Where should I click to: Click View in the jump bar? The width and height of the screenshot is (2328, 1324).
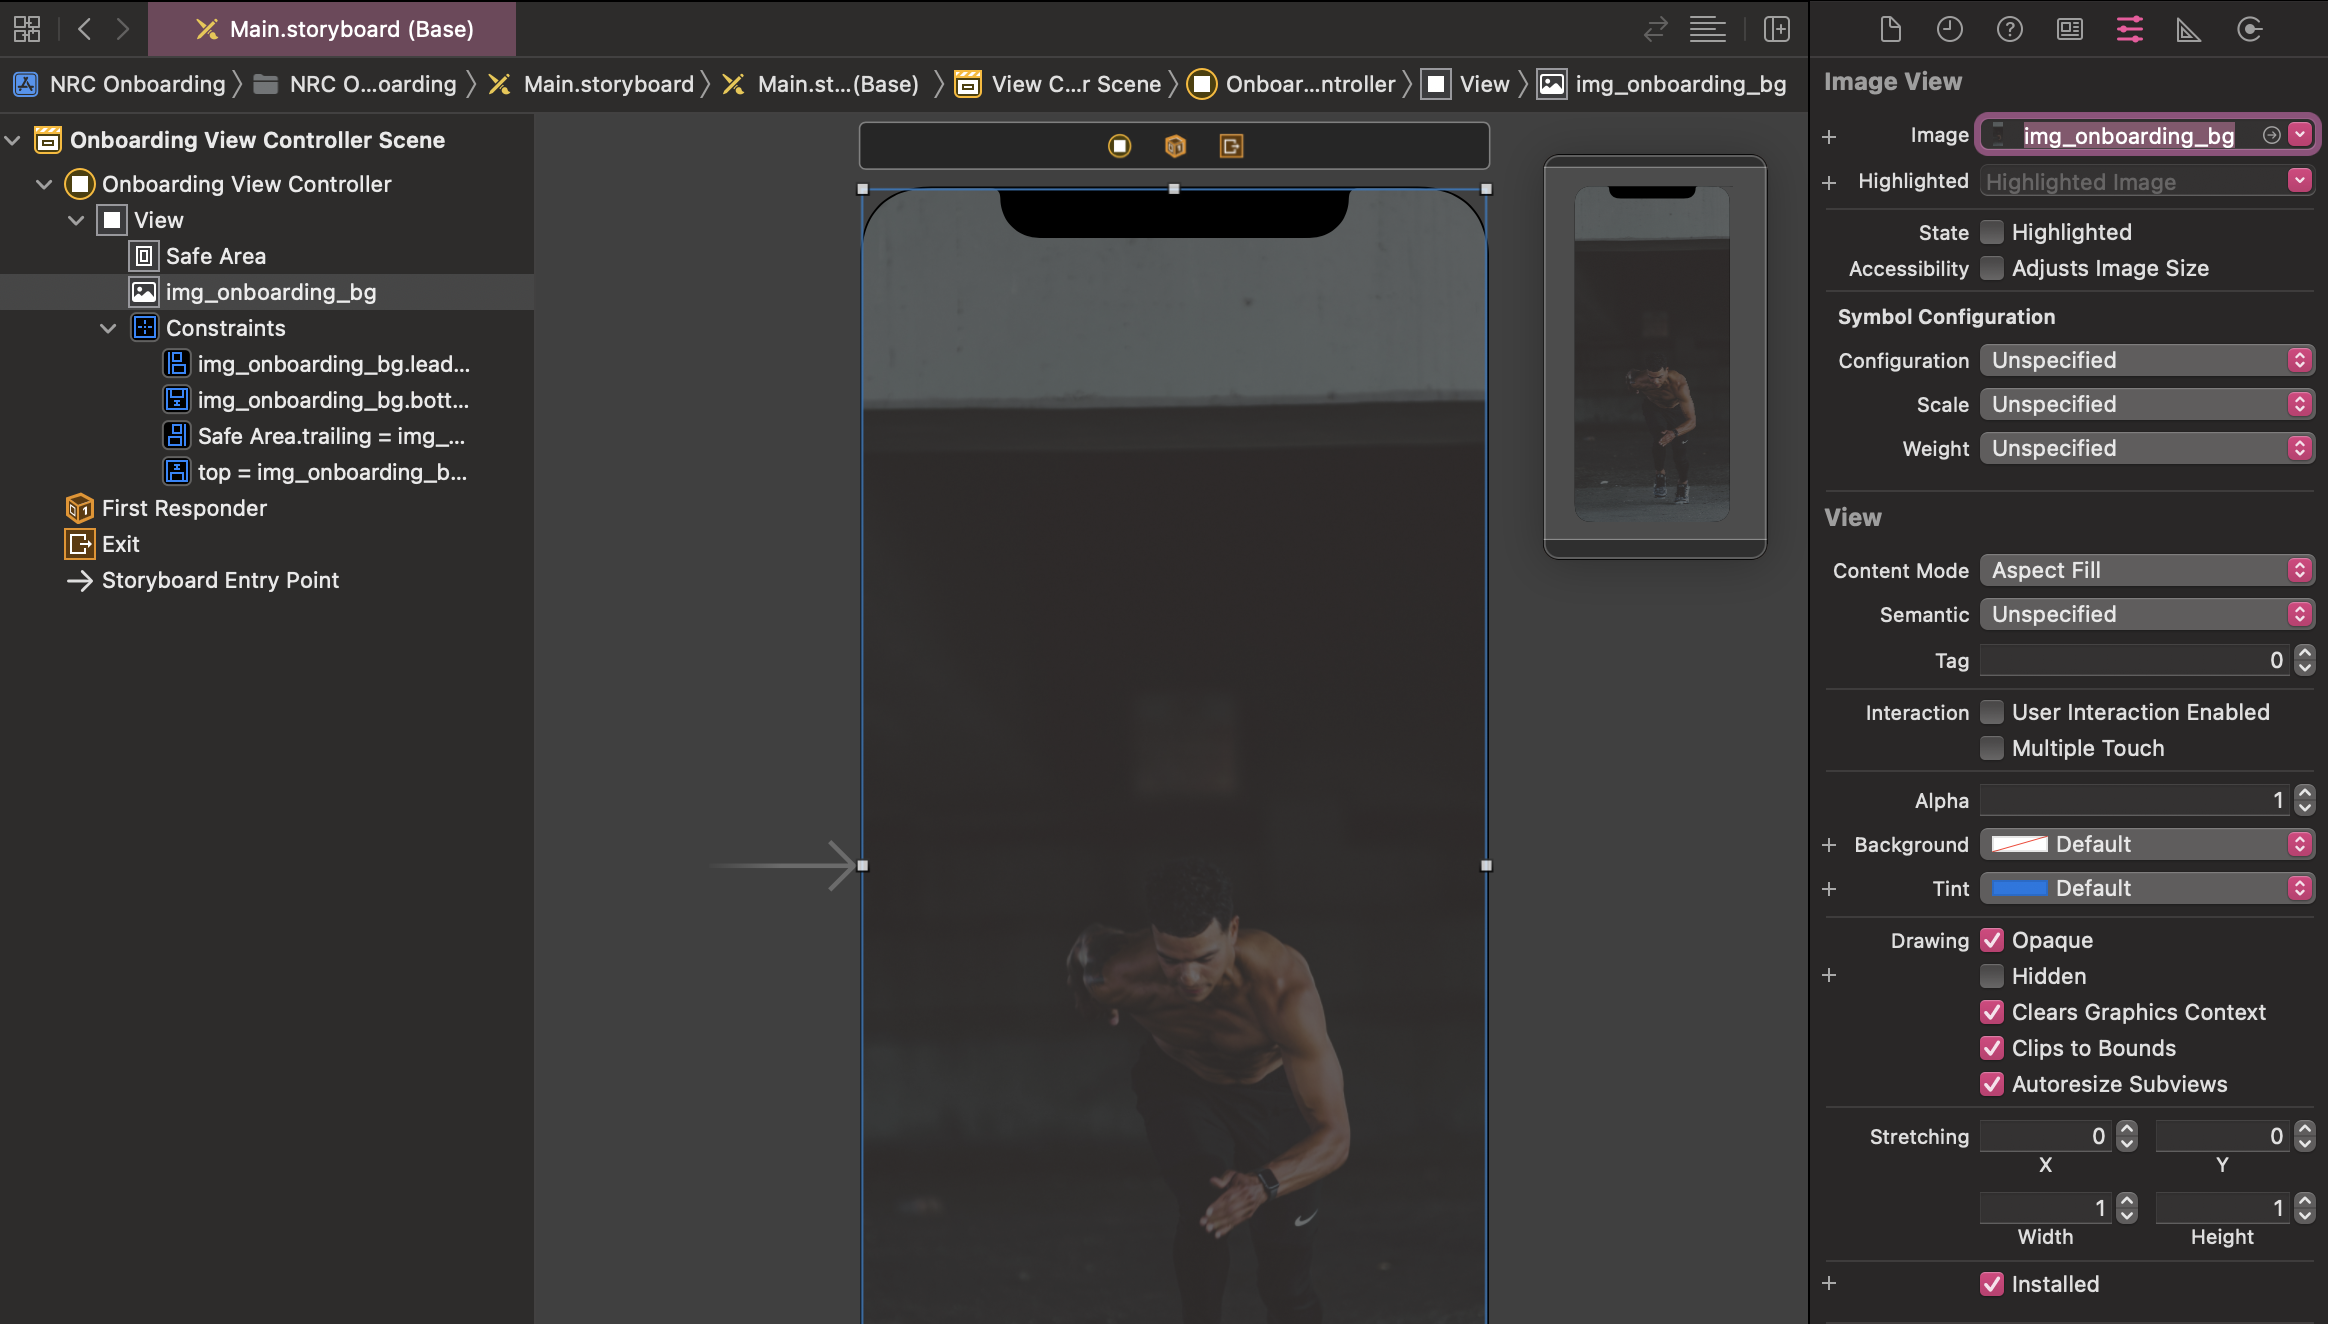(1484, 84)
